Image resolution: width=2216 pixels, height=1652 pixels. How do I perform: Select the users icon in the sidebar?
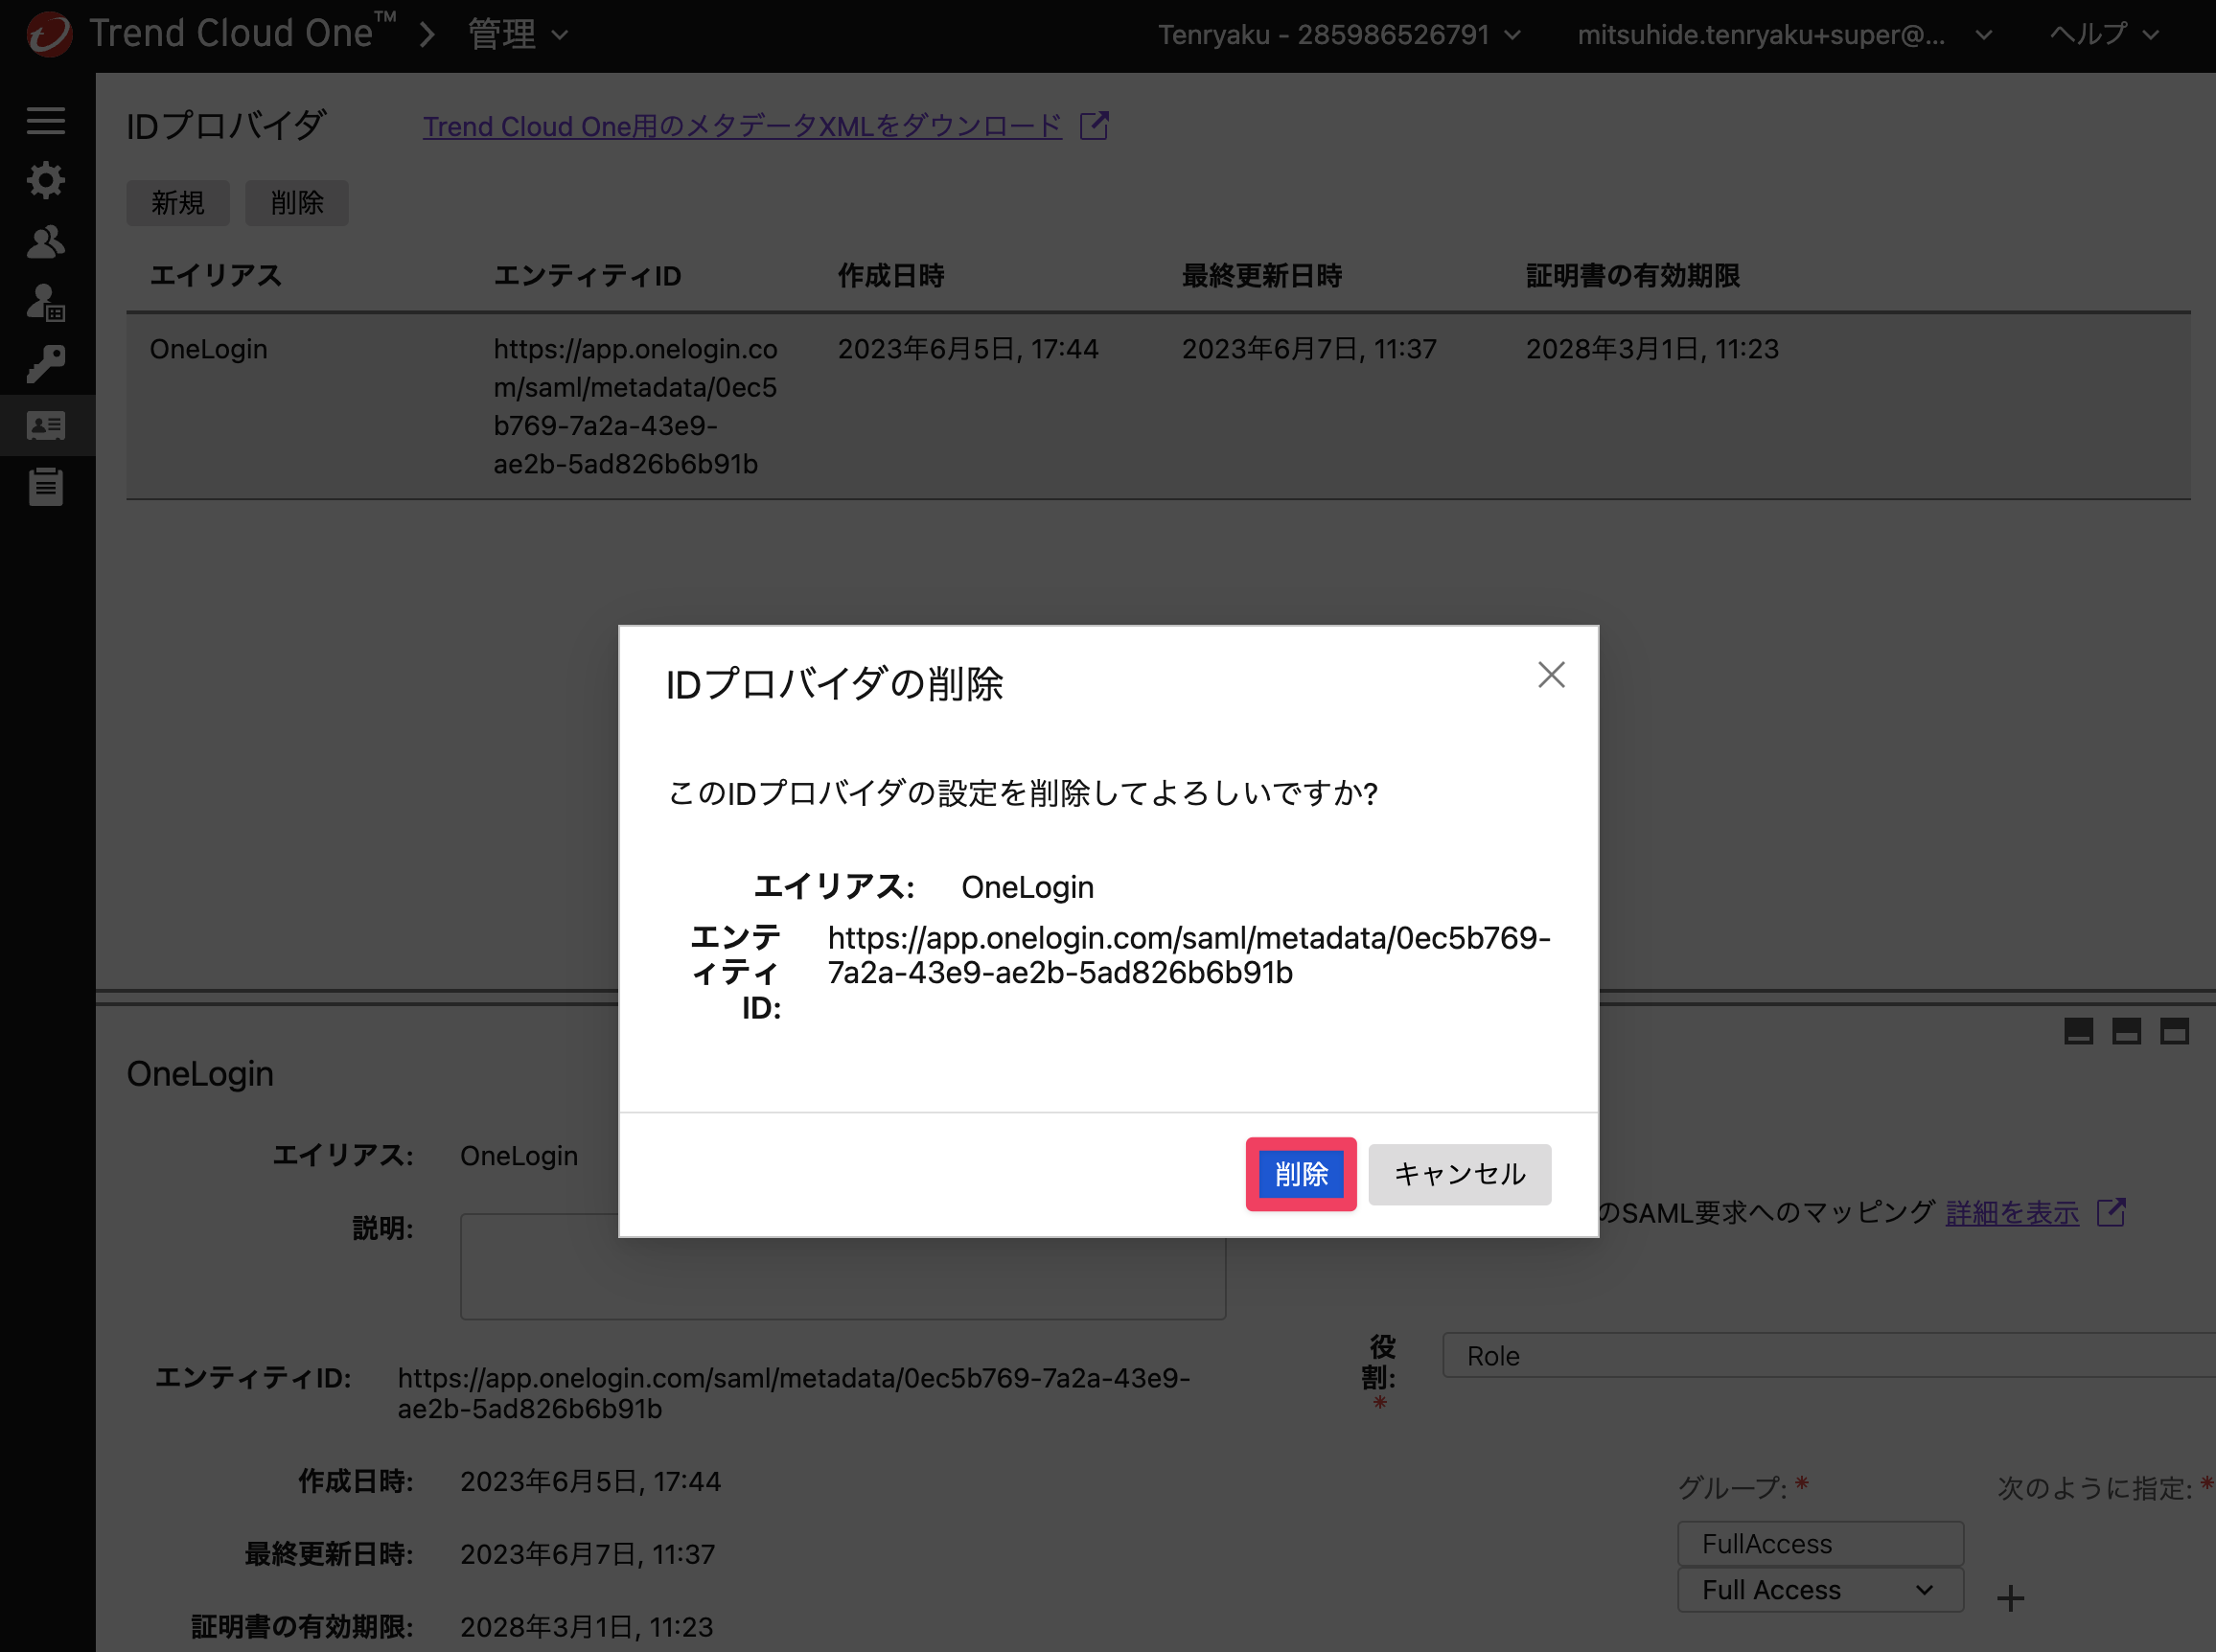[46, 242]
